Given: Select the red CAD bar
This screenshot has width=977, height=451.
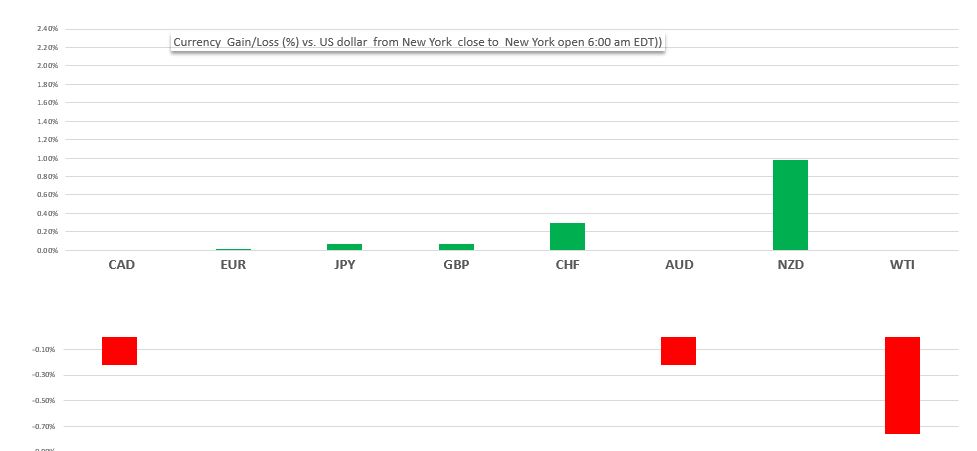Looking at the screenshot, I should 119,351.
